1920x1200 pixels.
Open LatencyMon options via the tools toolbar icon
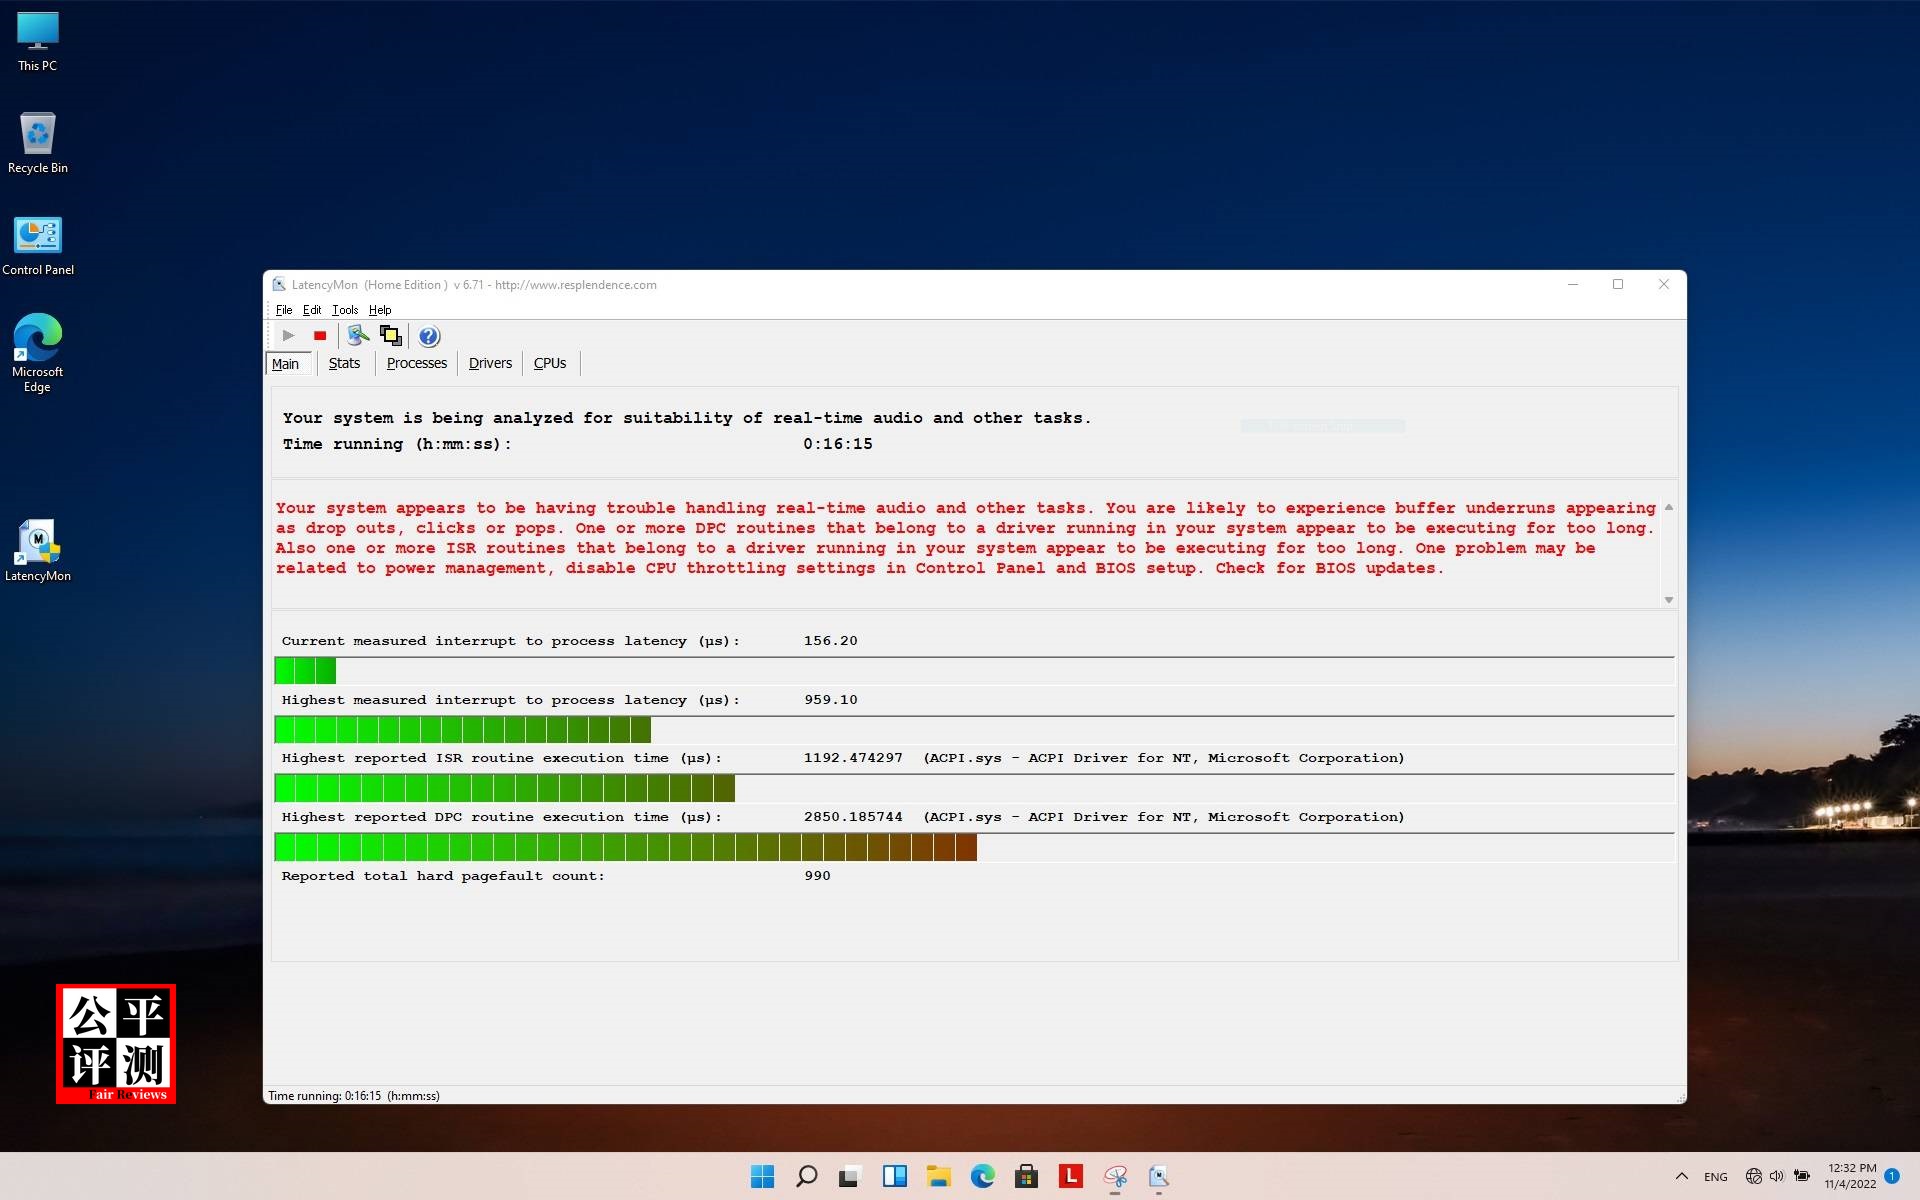point(357,335)
